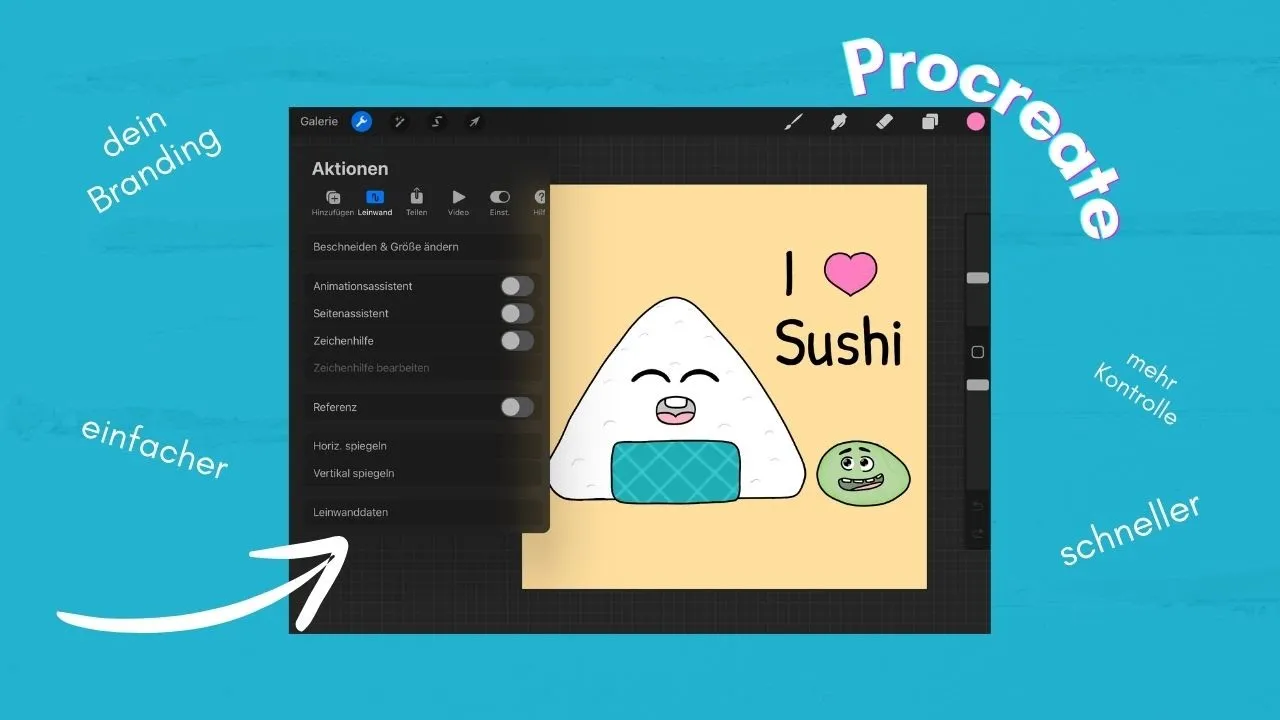
Task: Click the square modify button on sidebar
Action: click(x=978, y=352)
